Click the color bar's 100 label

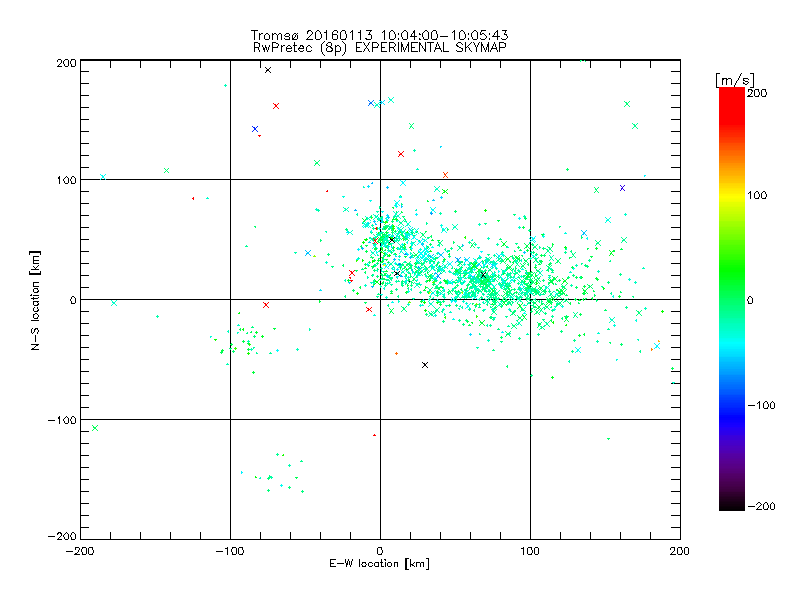(x=757, y=195)
